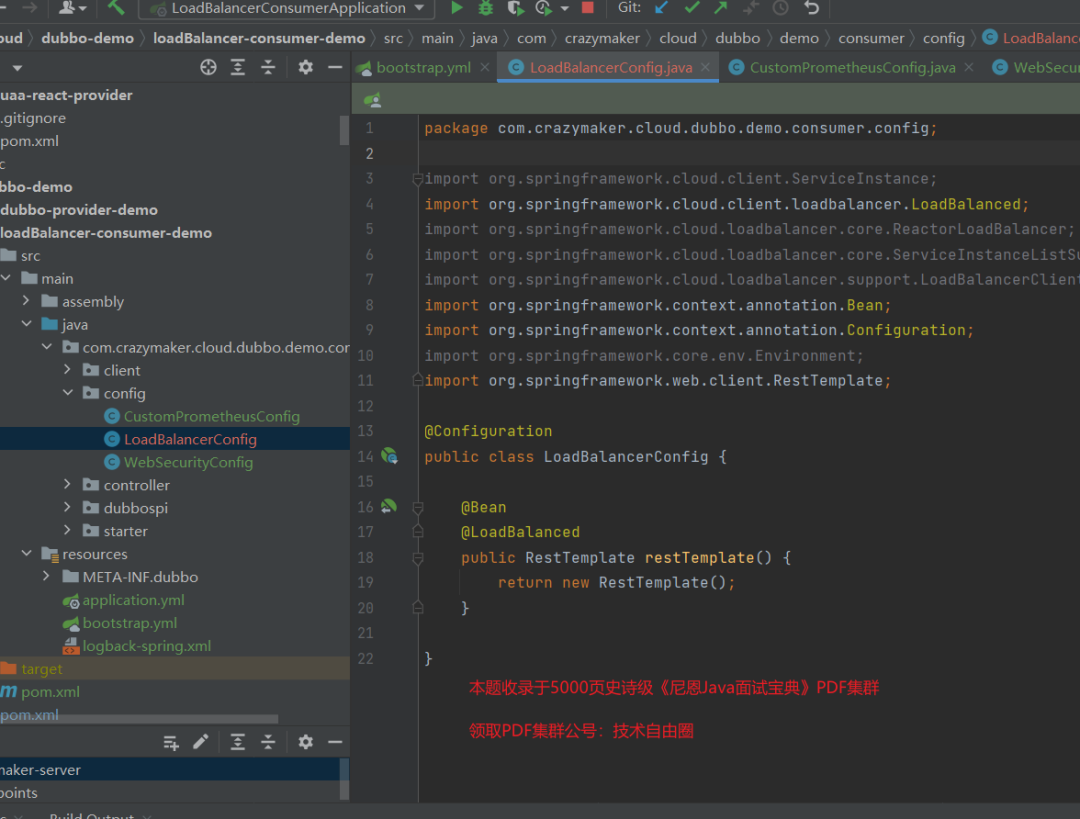
Task: Click the Git commit checkmark icon
Action: tap(691, 8)
